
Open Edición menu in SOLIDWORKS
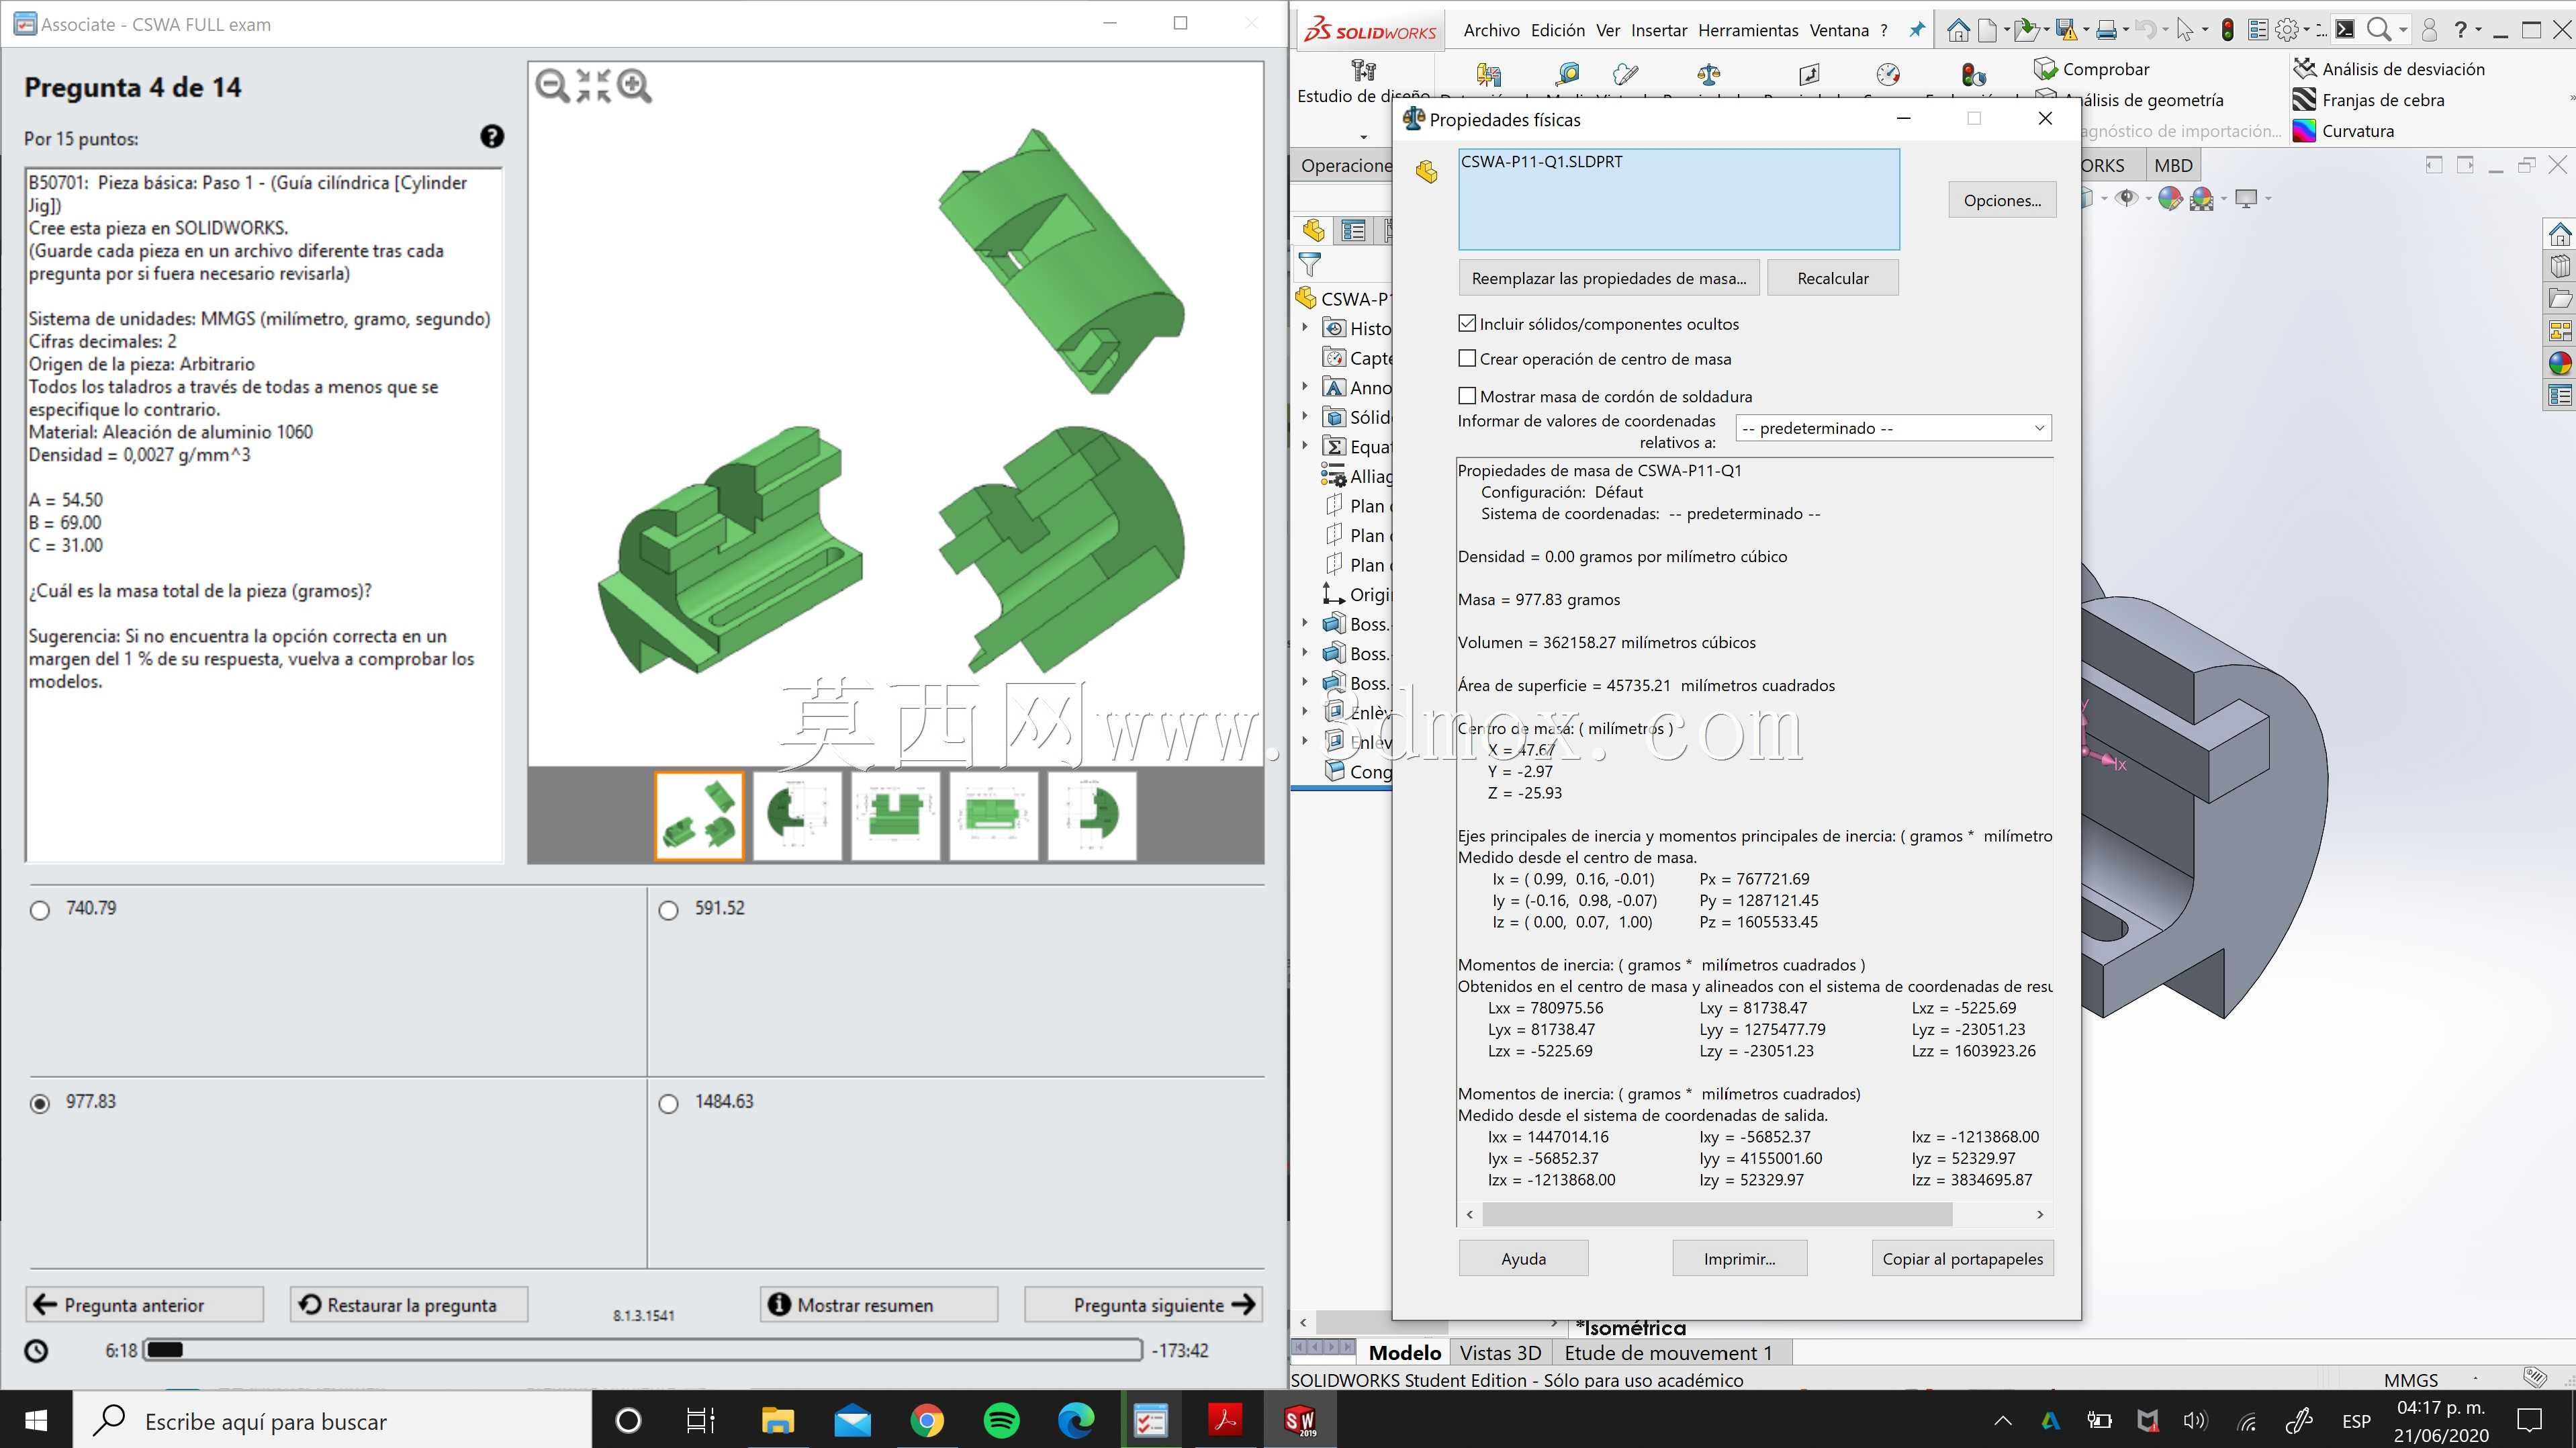[x=1557, y=30]
